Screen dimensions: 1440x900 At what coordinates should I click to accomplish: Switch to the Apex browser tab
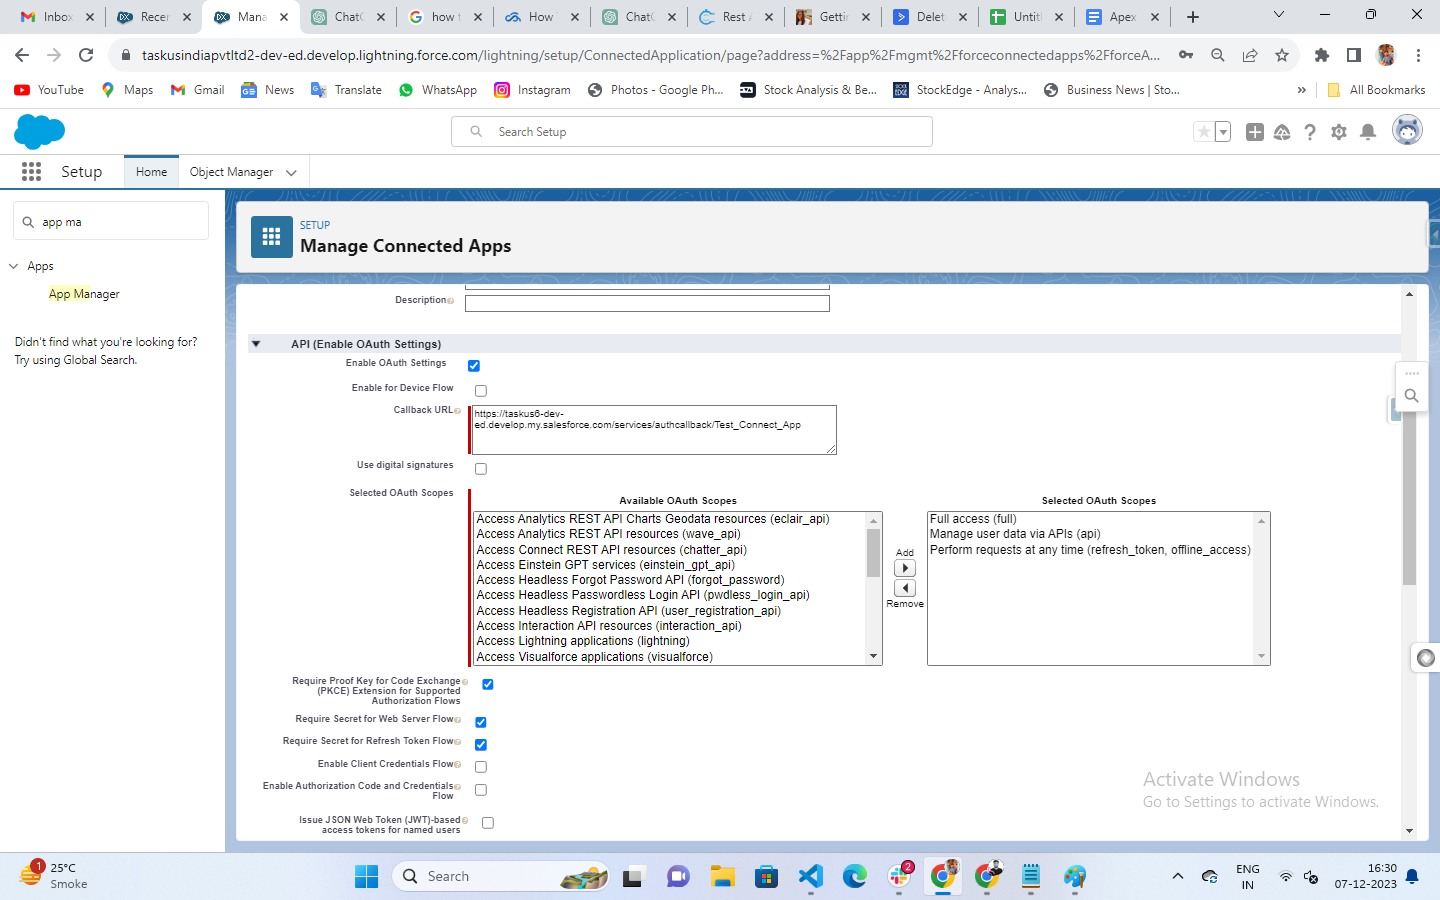click(1123, 17)
